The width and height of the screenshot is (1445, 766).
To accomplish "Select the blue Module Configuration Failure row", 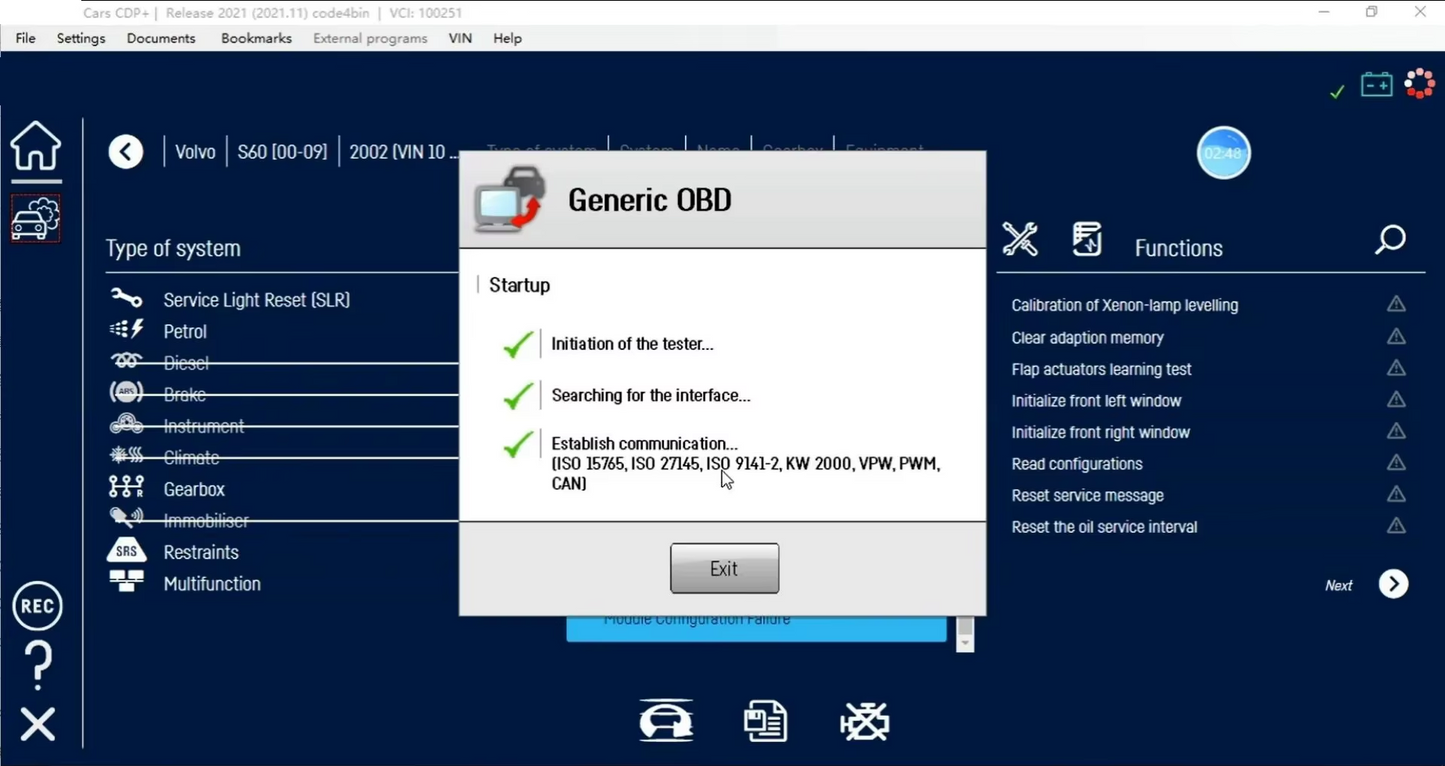I will pyautogui.click(x=756, y=628).
